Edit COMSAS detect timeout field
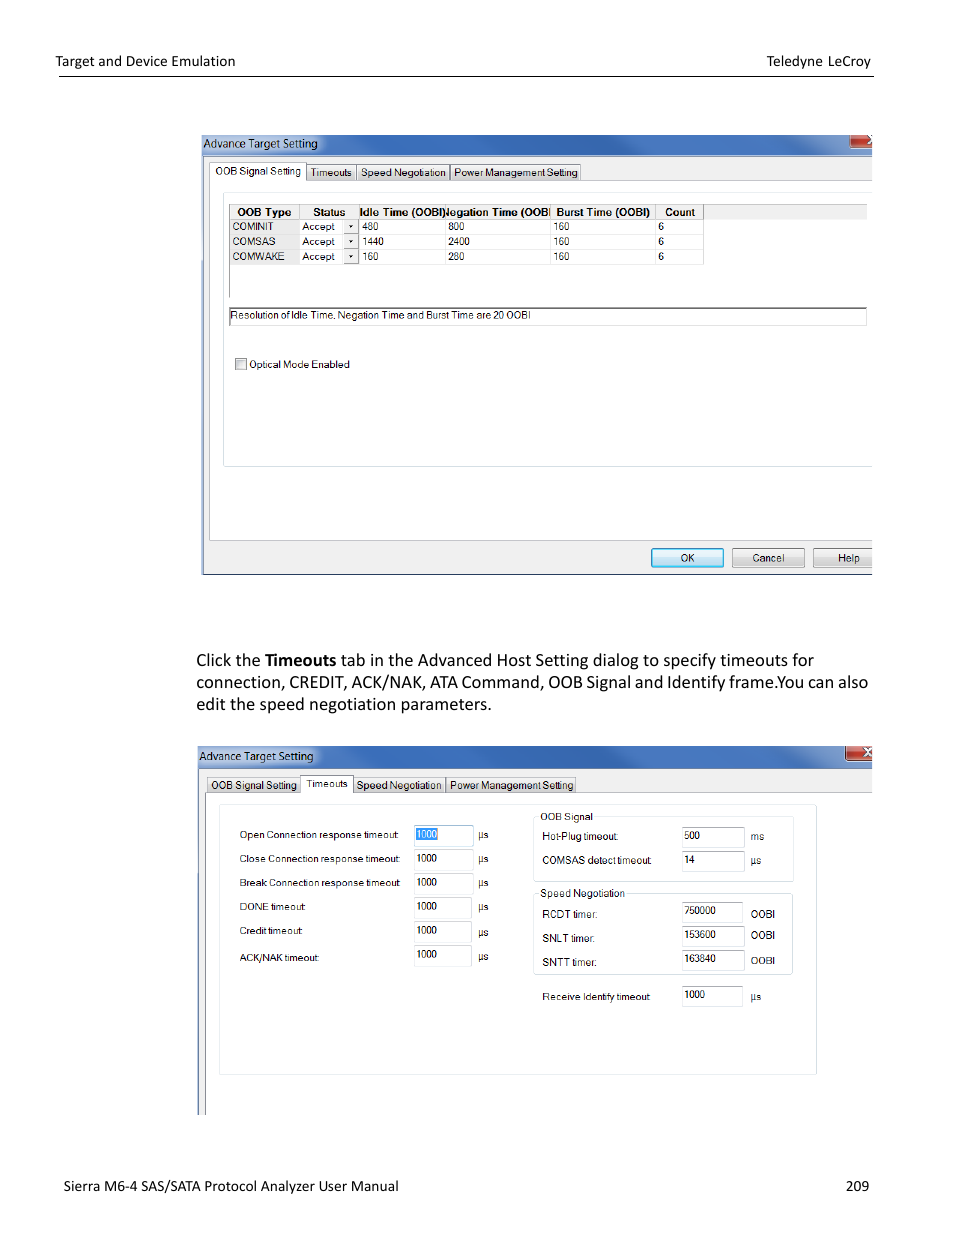Screen dimensions: 954x1235 point(713,860)
